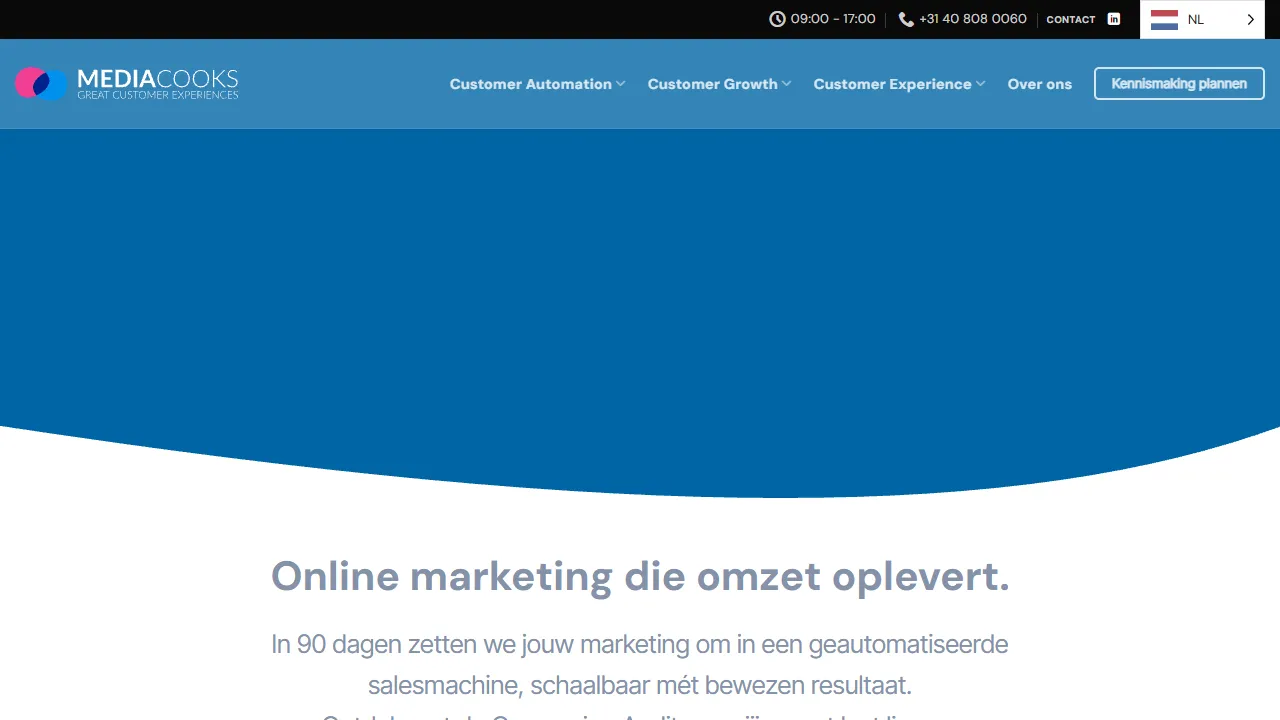Open the CONTACT link

coord(1070,19)
